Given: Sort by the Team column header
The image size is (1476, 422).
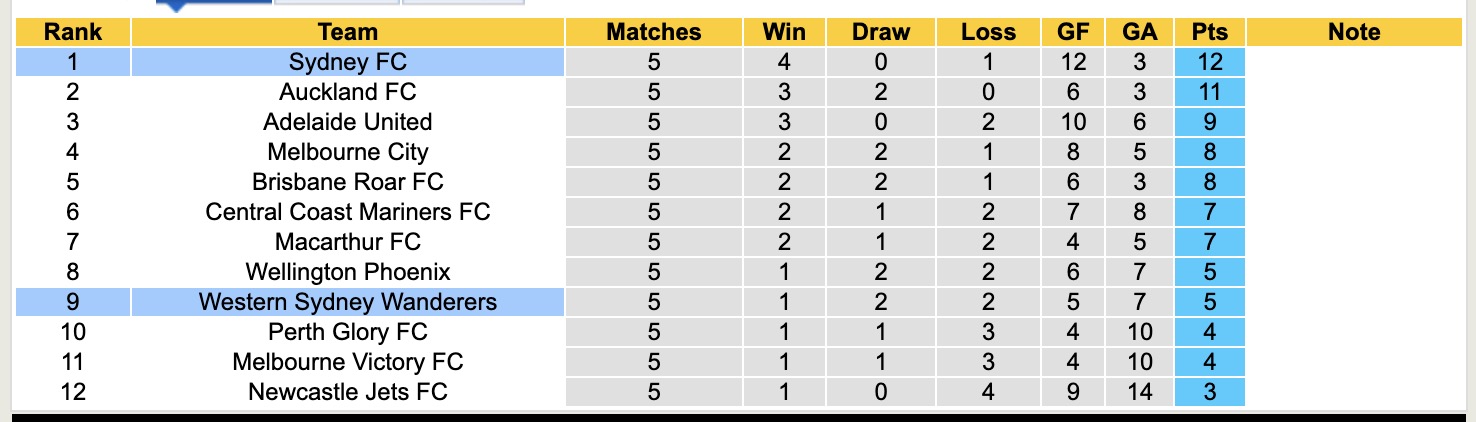Looking at the screenshot, I should coord(347,32).
